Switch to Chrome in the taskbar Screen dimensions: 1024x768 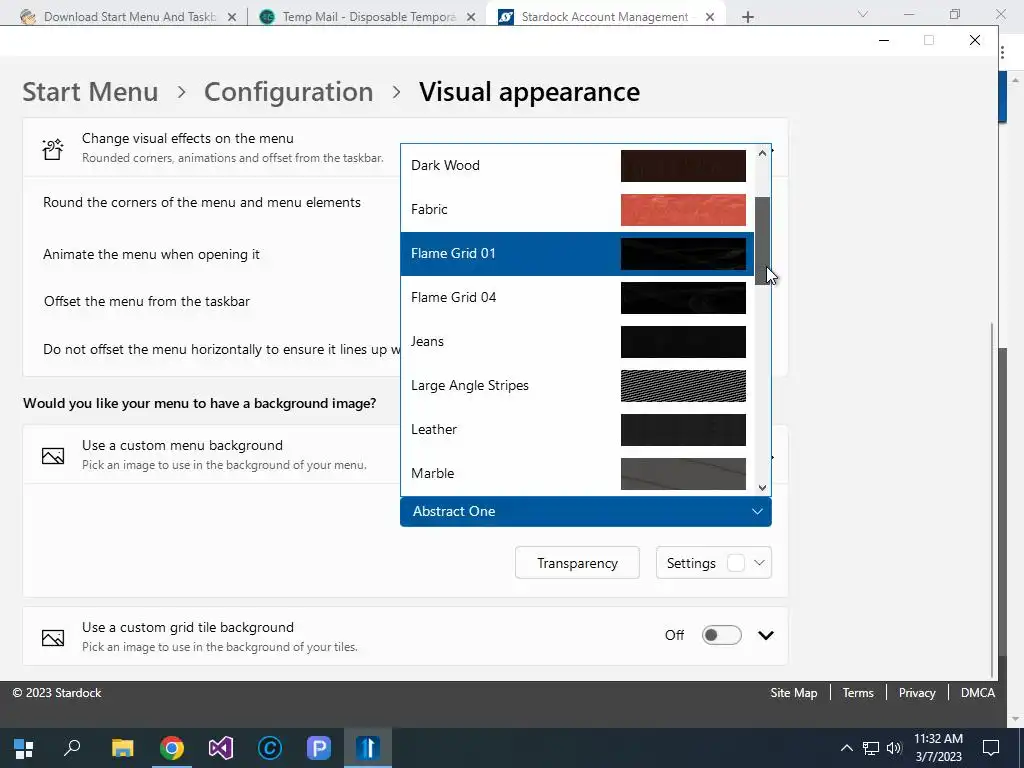tap(172, 748)
